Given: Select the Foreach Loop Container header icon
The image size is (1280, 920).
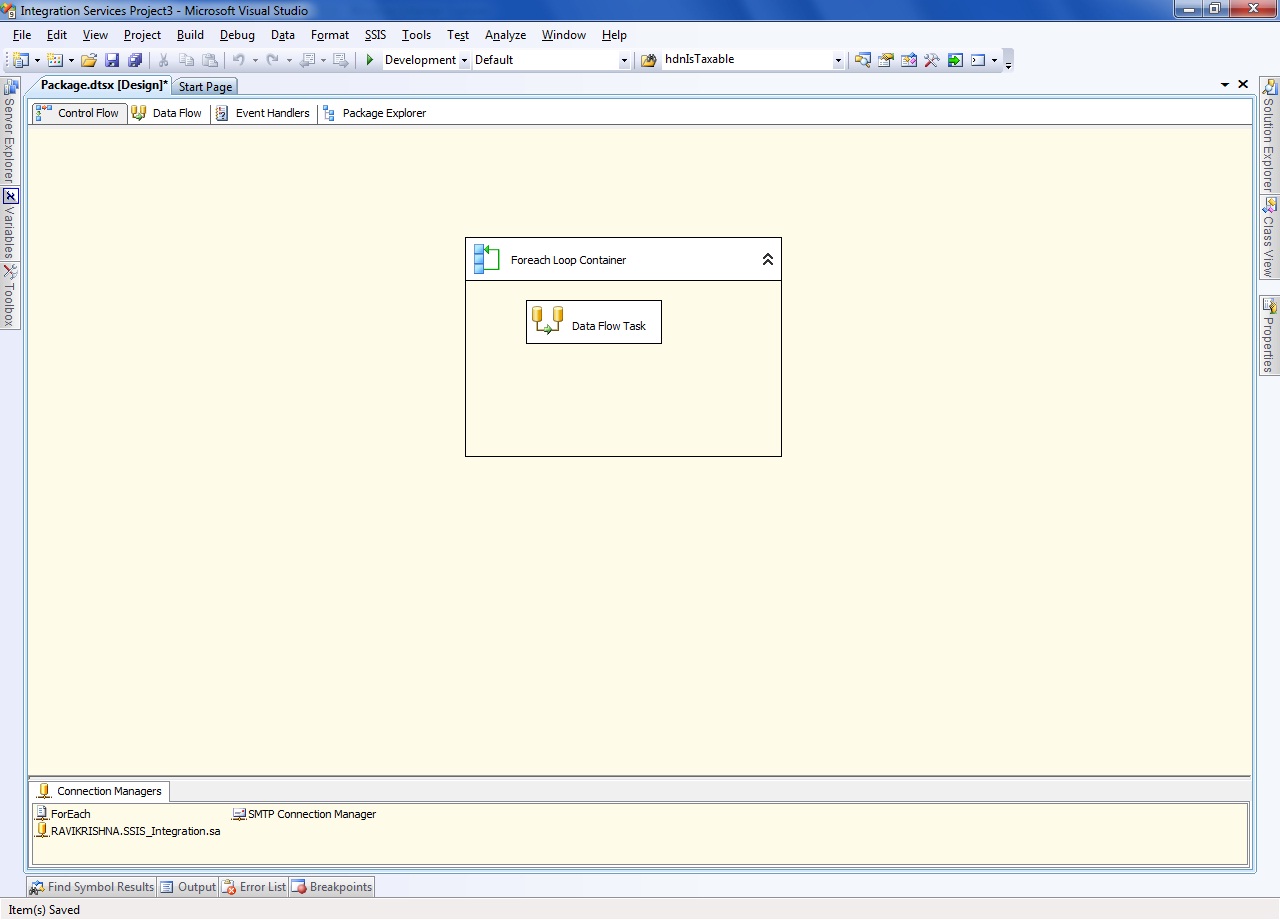Looking at the screenshot, I should pos(487,258).
